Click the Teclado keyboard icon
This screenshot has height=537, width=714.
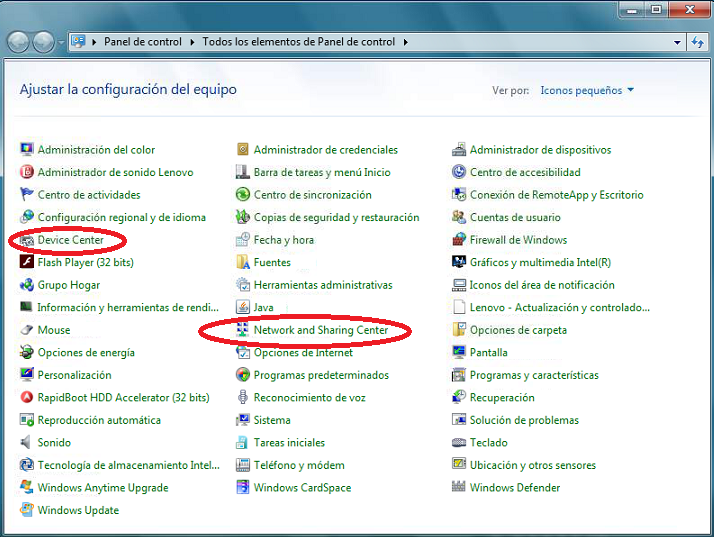459,442
